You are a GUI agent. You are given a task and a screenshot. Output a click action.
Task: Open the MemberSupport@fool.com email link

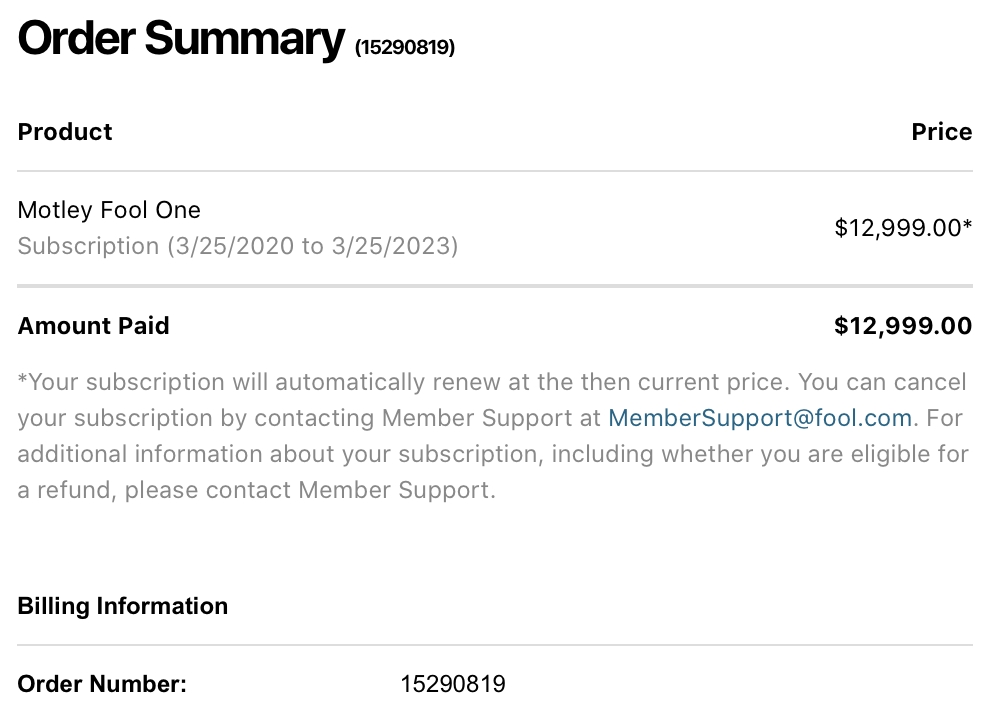coord(760,418)
